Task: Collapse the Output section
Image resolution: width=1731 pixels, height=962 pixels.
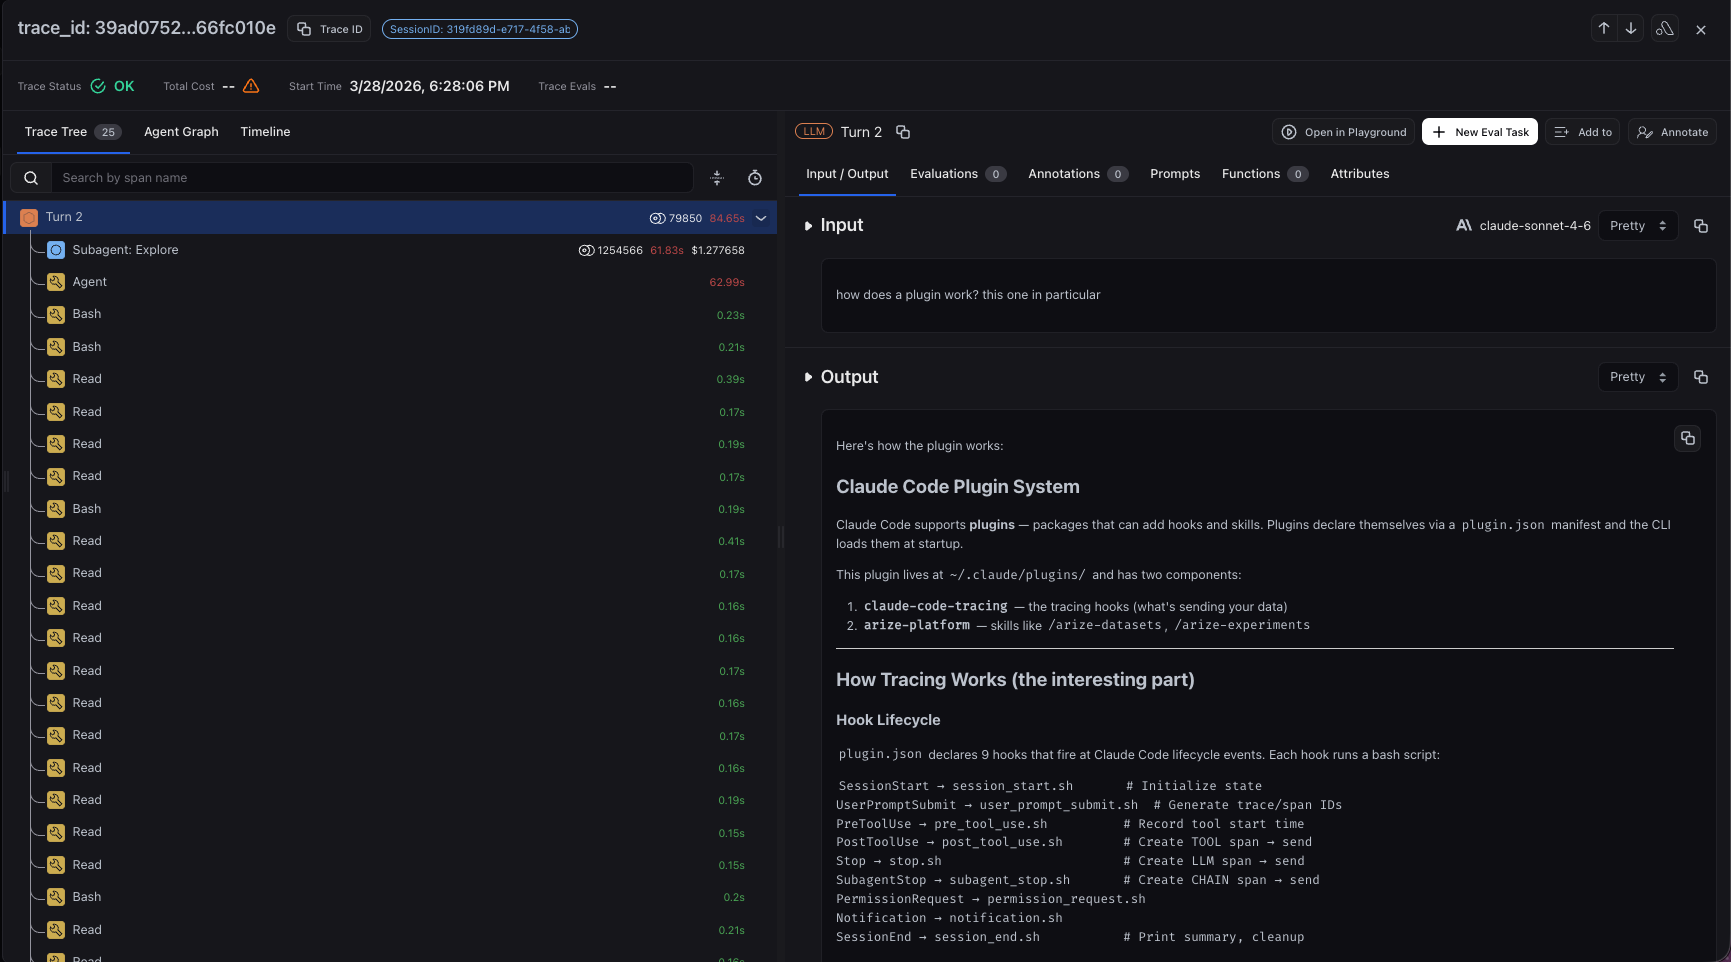Action: 808,377
